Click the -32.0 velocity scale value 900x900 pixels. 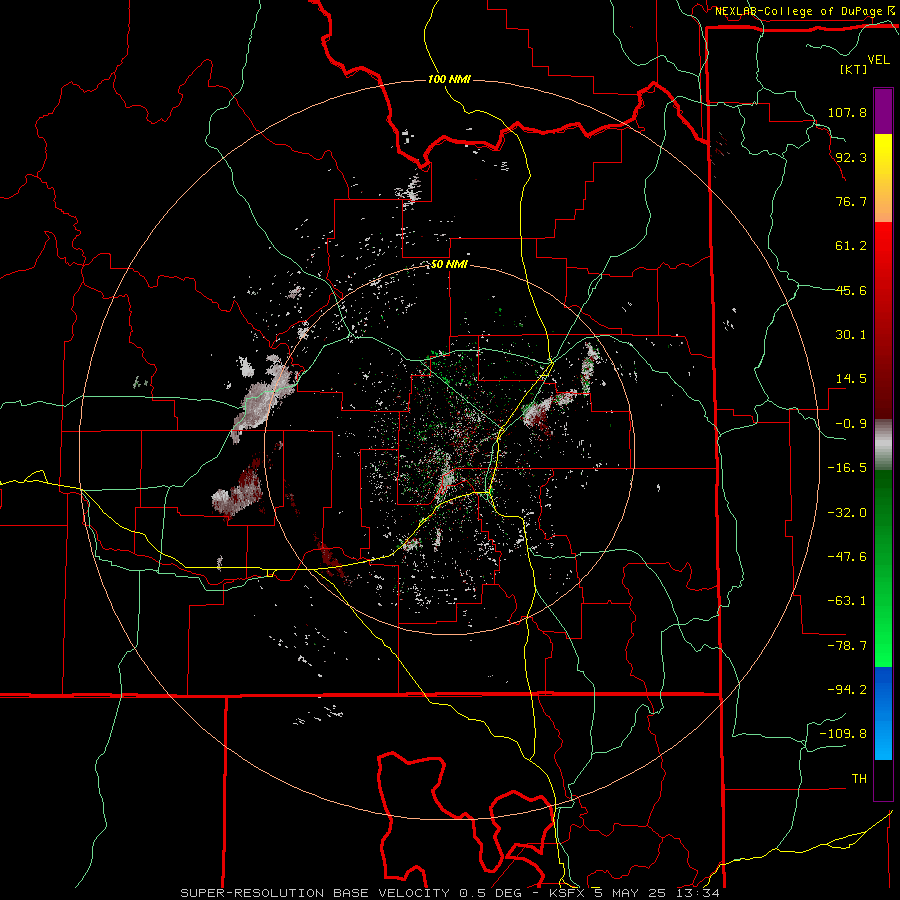pos(847,513)
